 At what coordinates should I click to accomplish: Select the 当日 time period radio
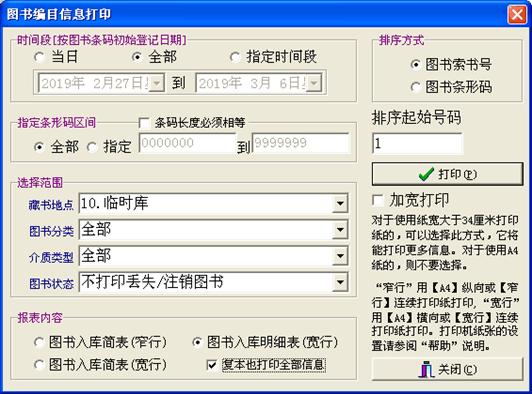pyautogui.click(x=39, y=57)
